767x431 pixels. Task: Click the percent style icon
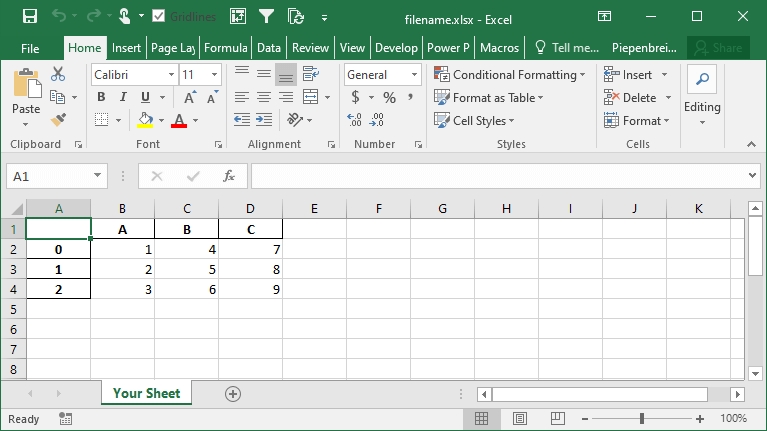click(389, 97)
